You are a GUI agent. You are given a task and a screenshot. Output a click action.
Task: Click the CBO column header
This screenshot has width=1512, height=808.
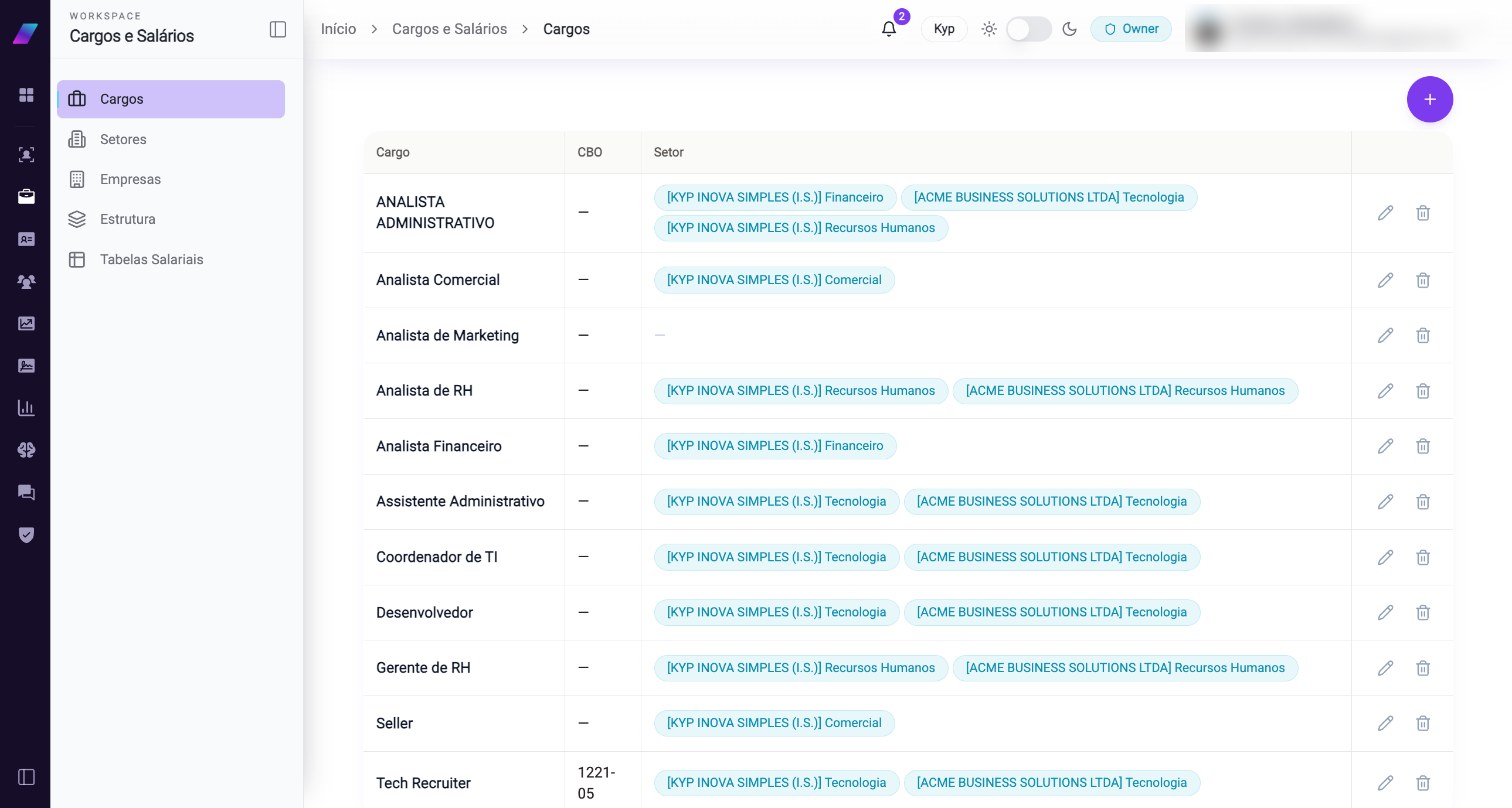[590, 152]
